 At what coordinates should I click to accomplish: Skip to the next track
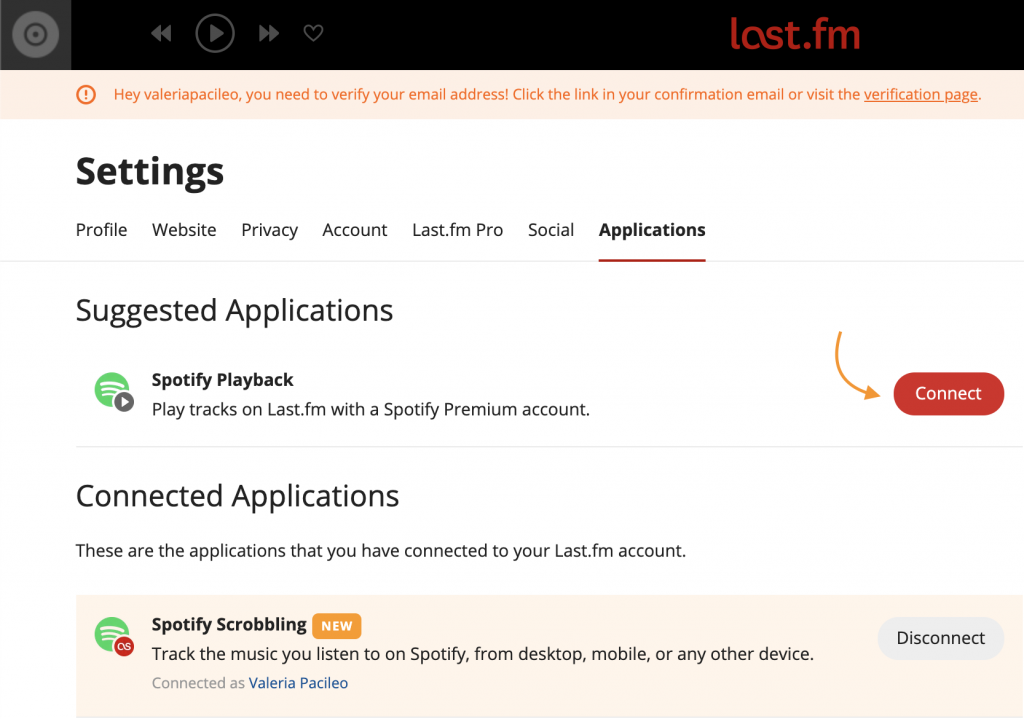269,33
